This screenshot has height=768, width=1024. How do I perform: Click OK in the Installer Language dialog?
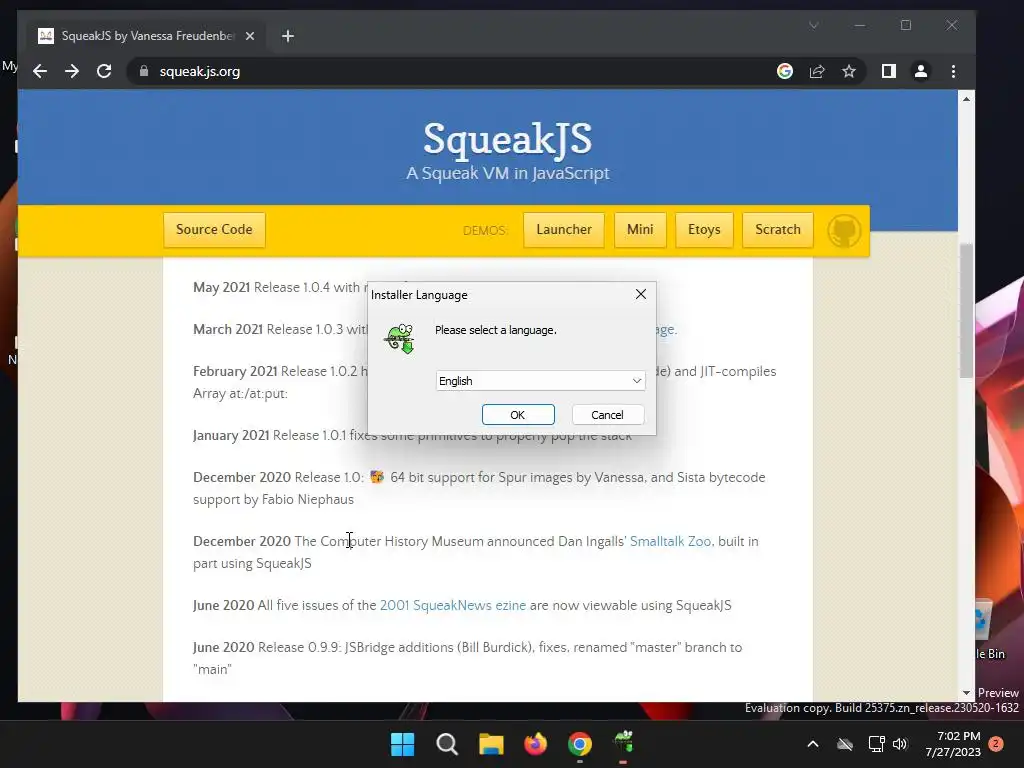(518, 415)
